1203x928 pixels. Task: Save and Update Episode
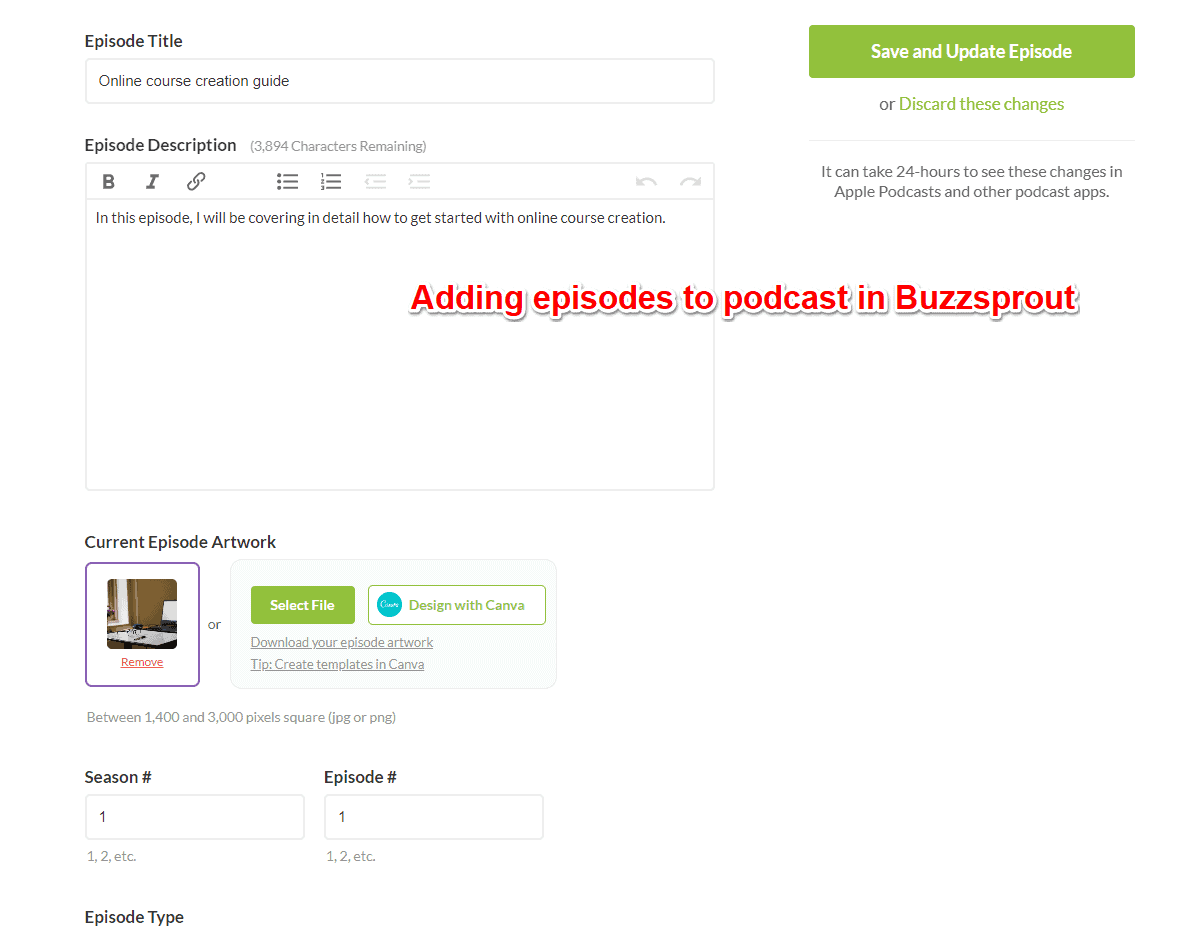pyautogui.click(x=970, y=51)
